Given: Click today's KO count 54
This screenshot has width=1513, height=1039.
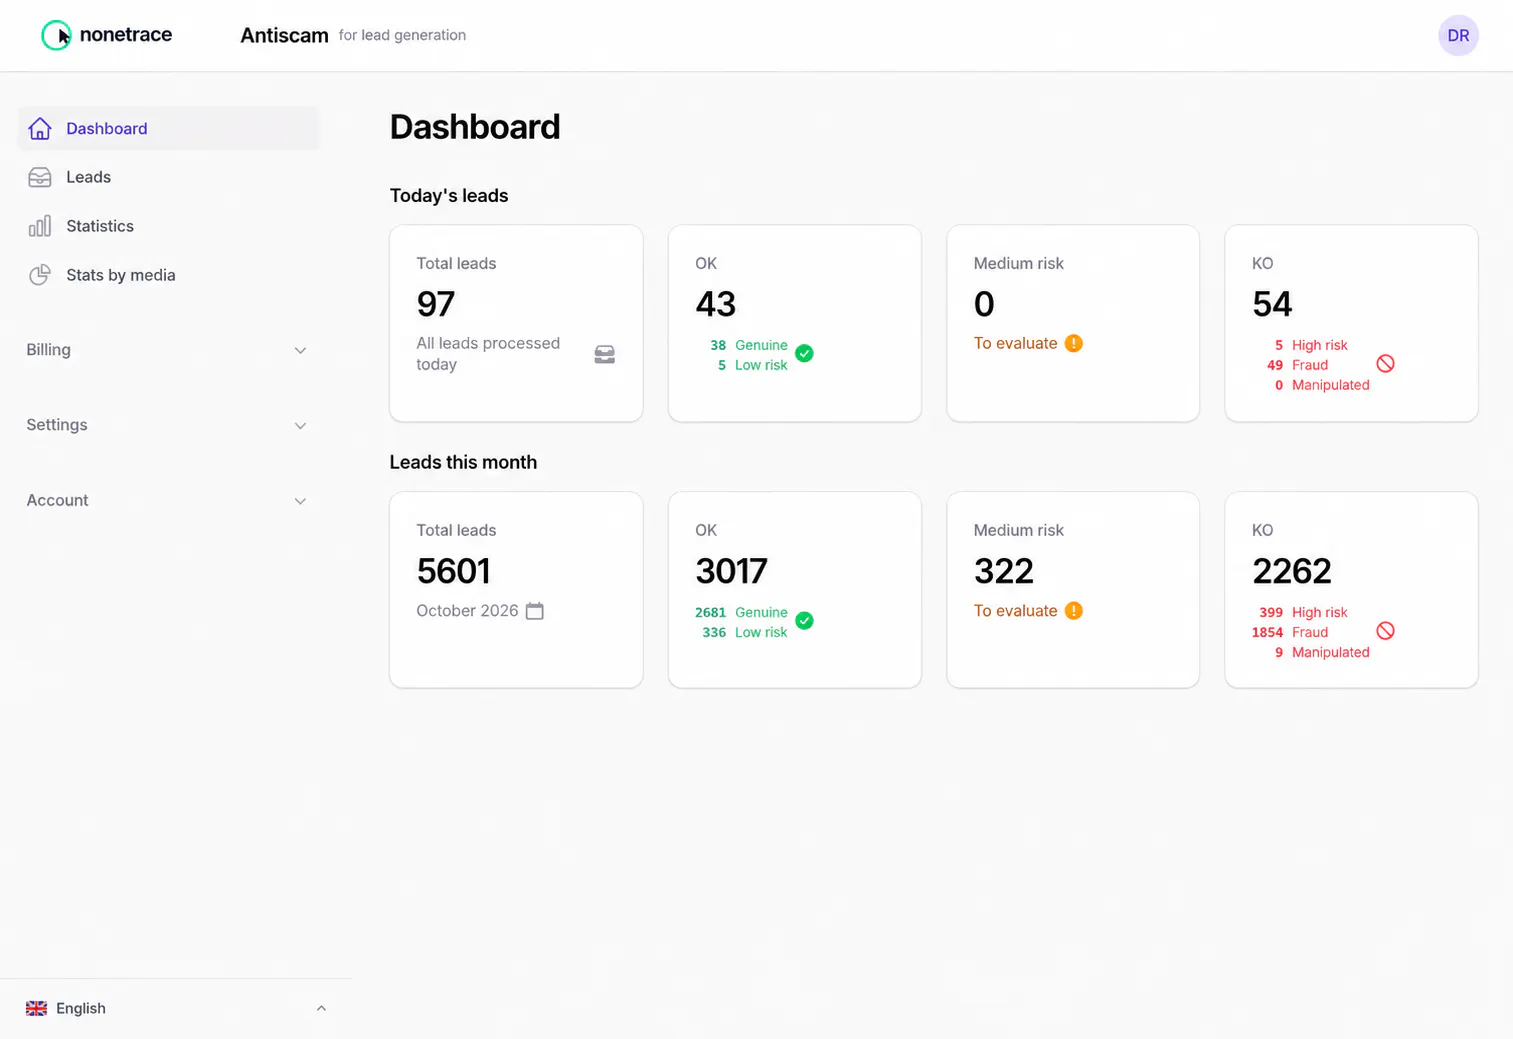Looking at the screenshot, I should click(x=1272, y=304).
